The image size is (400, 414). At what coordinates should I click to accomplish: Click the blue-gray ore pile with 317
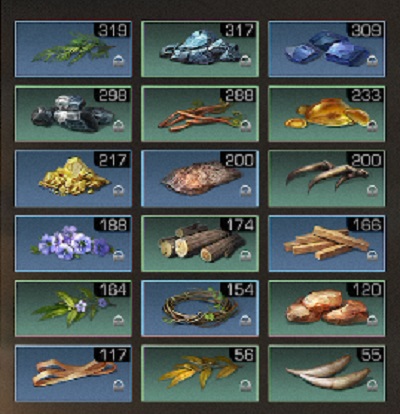[200, 49]
